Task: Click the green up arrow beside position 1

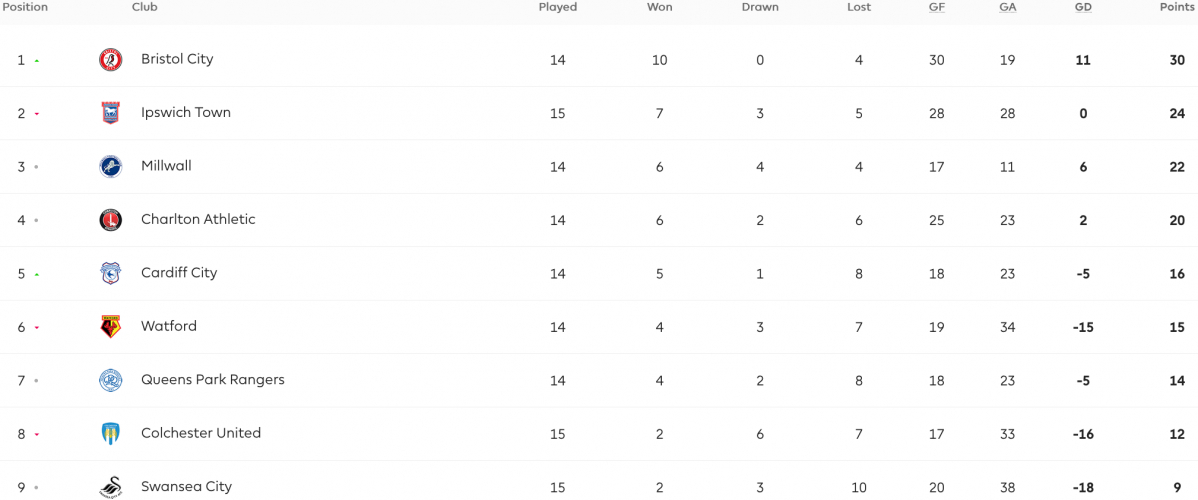Action: tap(36, 60)
